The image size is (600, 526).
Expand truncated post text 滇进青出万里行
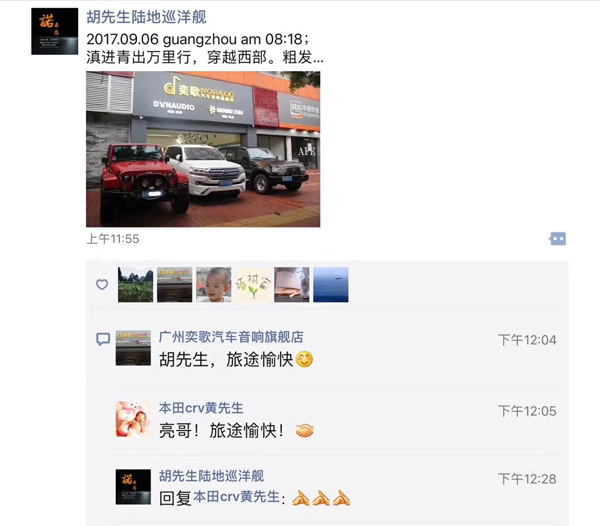(x=205, y=57)
